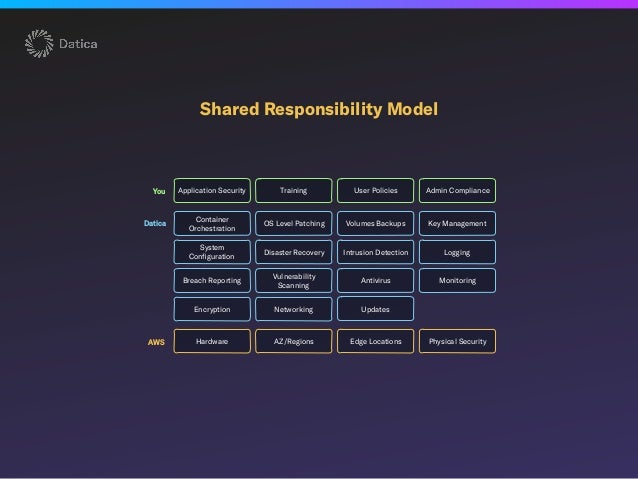Viewport: 638px width, 479px height.
Task: Select the Shared Responsibility Model title
Action: point(319,109)
